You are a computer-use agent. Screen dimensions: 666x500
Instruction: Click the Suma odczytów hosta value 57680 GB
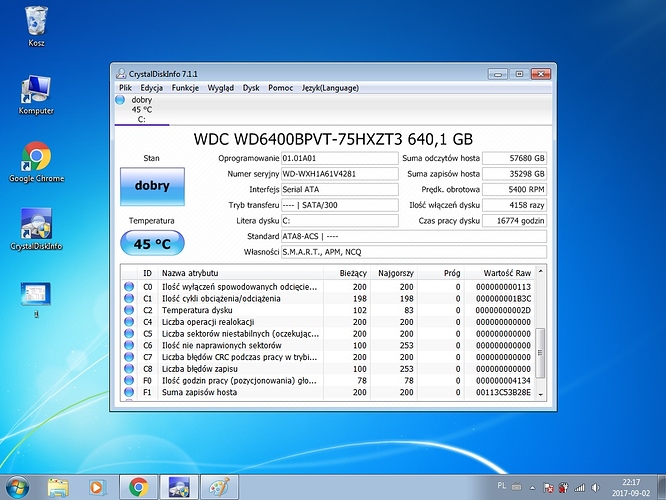(x=514, y=158)
